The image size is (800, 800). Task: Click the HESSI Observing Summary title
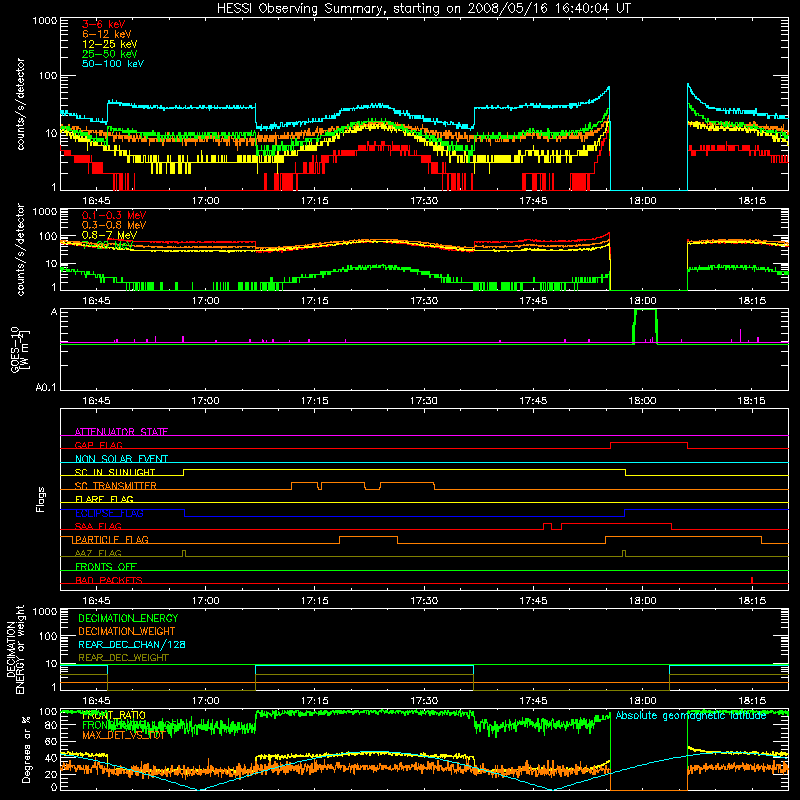[423, 8]
